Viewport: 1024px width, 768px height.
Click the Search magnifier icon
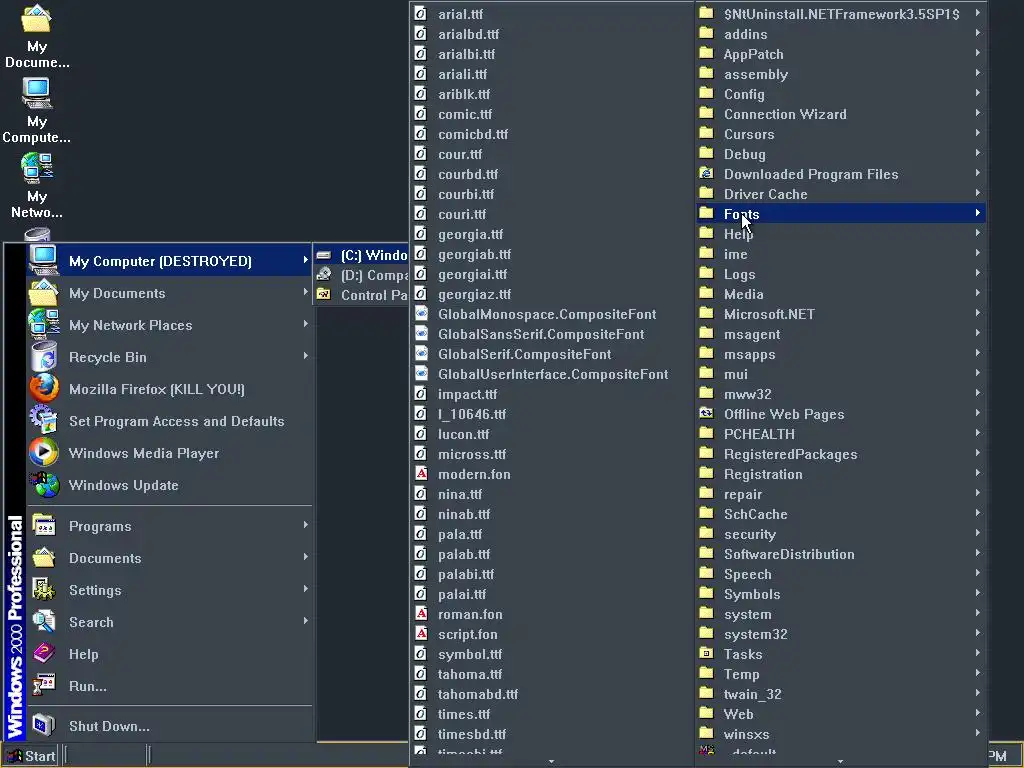click(x=44, y=622)
